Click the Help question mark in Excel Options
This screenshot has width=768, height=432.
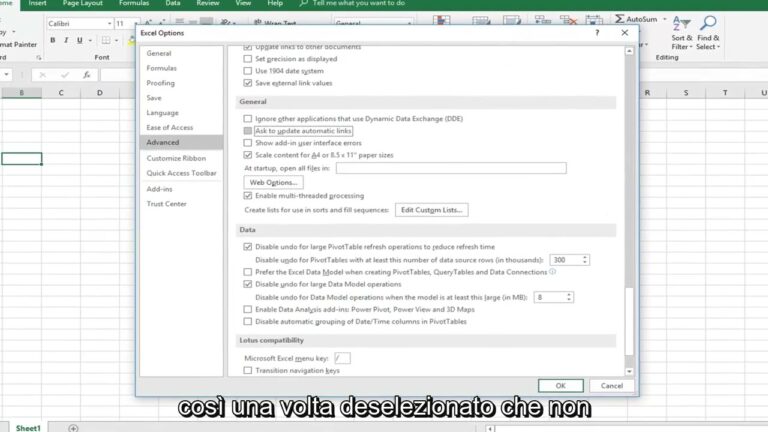(x=597, y=33)
